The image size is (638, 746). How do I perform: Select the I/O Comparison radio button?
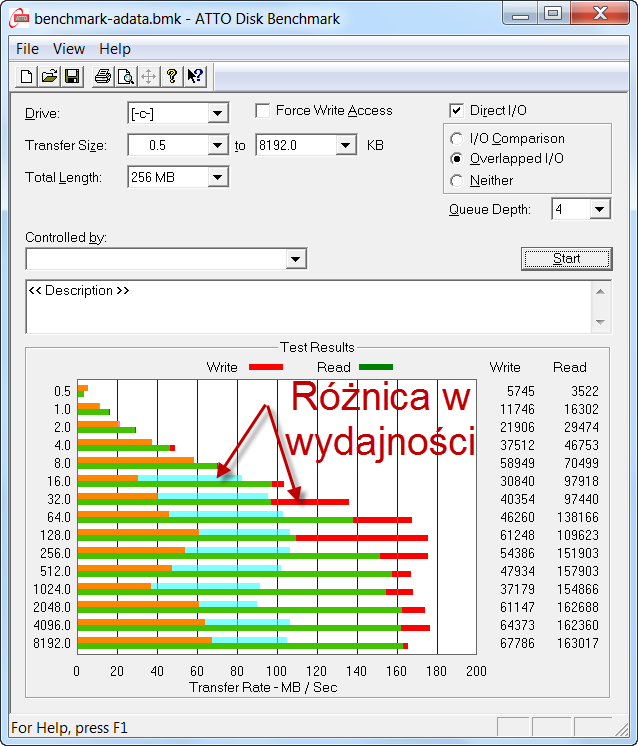[x=456, y=138]
